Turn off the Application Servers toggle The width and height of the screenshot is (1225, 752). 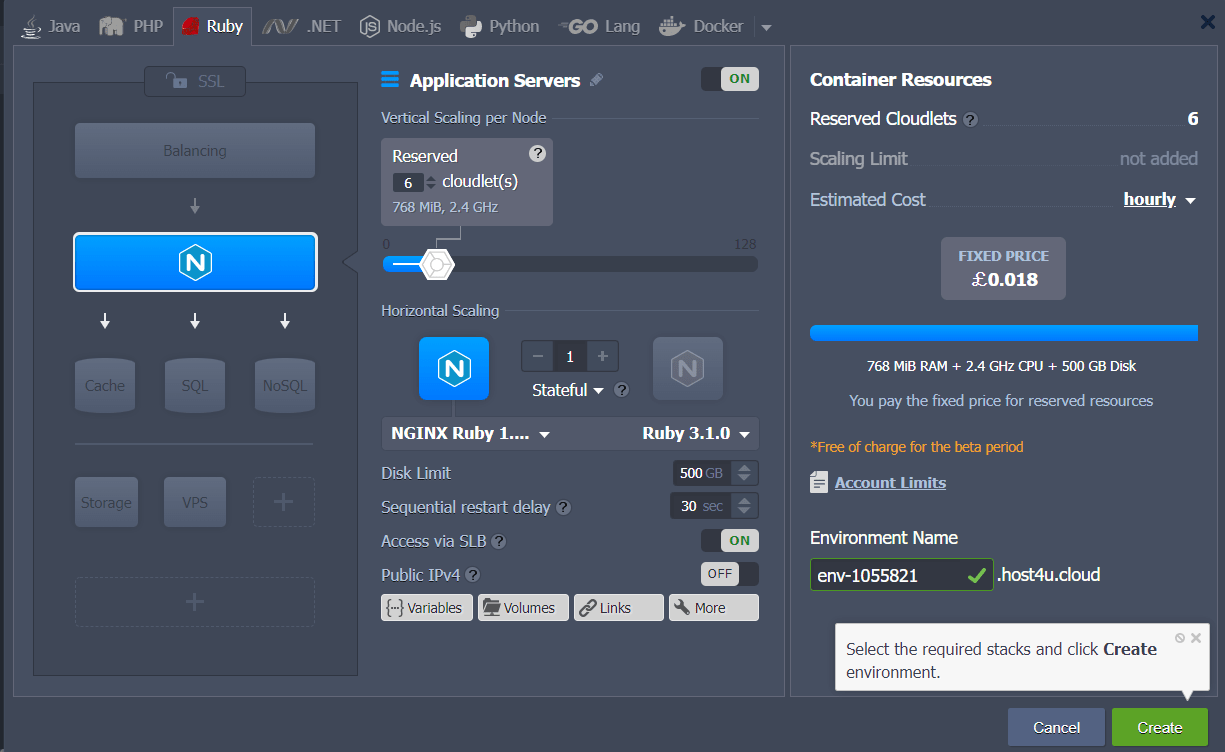[x=729, y=79]
